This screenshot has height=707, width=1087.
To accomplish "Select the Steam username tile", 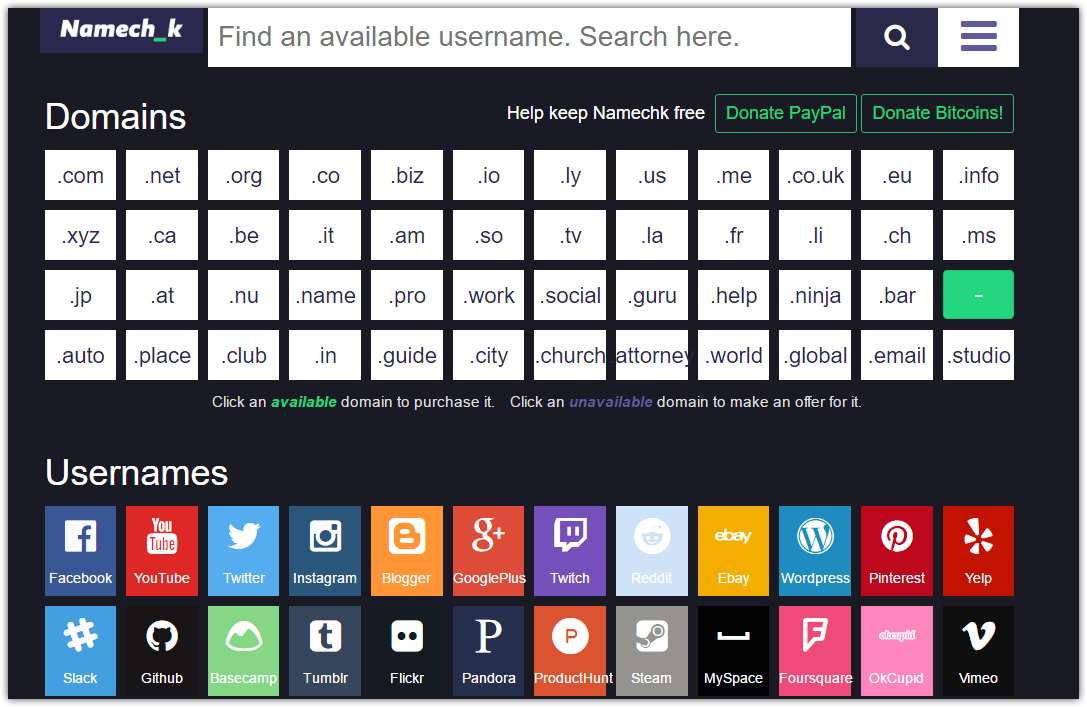I will [x=652, y=651].
